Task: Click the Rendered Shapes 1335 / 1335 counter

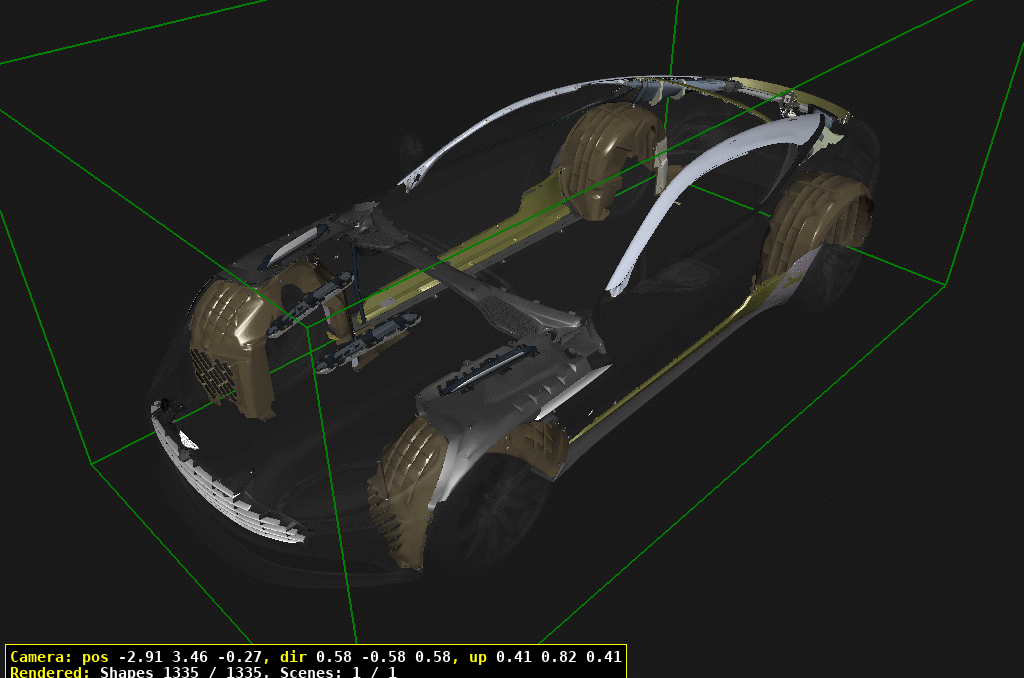Action: [170, 672]
